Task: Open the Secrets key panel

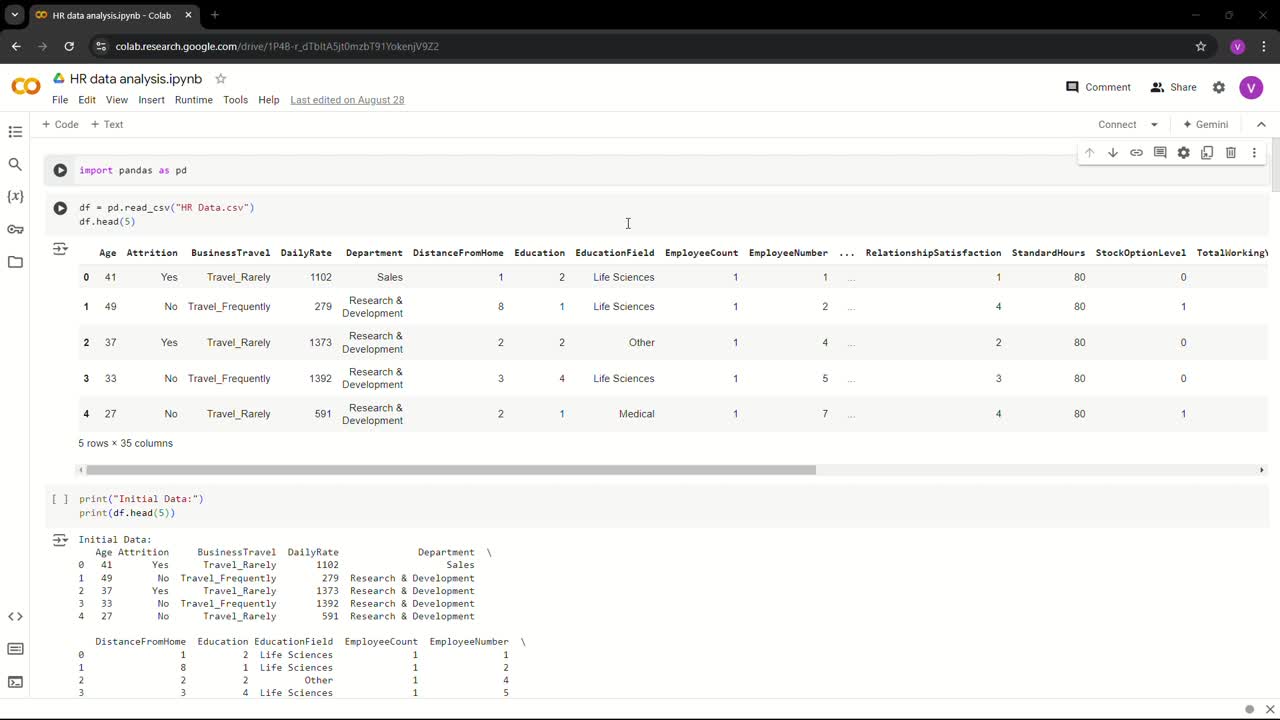Action: click(15, 229)
